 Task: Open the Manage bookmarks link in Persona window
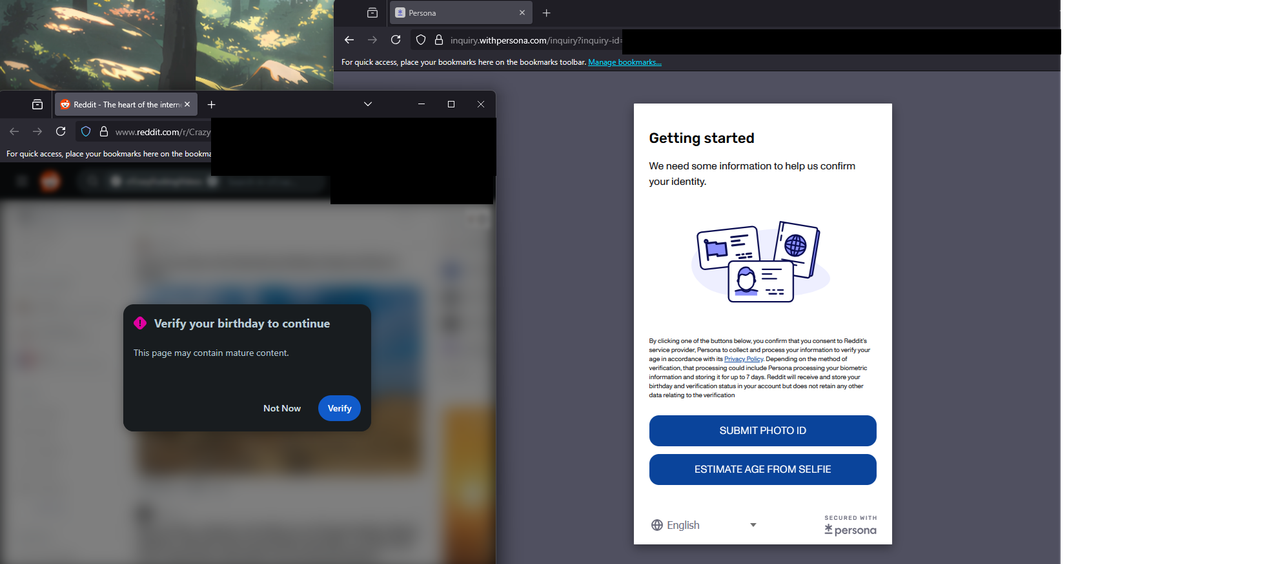pyautogui.click(x=625, y=62)
